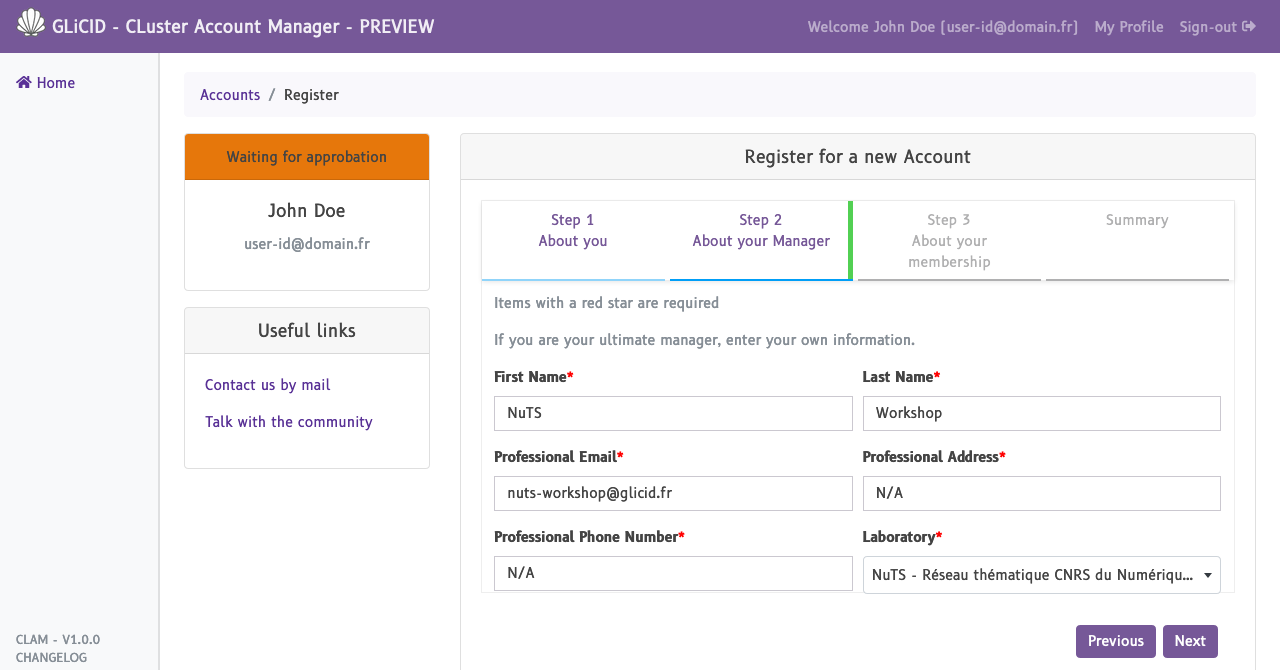Click the Home house icon in sidebar
This screenshot has width=1280, height=670.
pos(24,83)
